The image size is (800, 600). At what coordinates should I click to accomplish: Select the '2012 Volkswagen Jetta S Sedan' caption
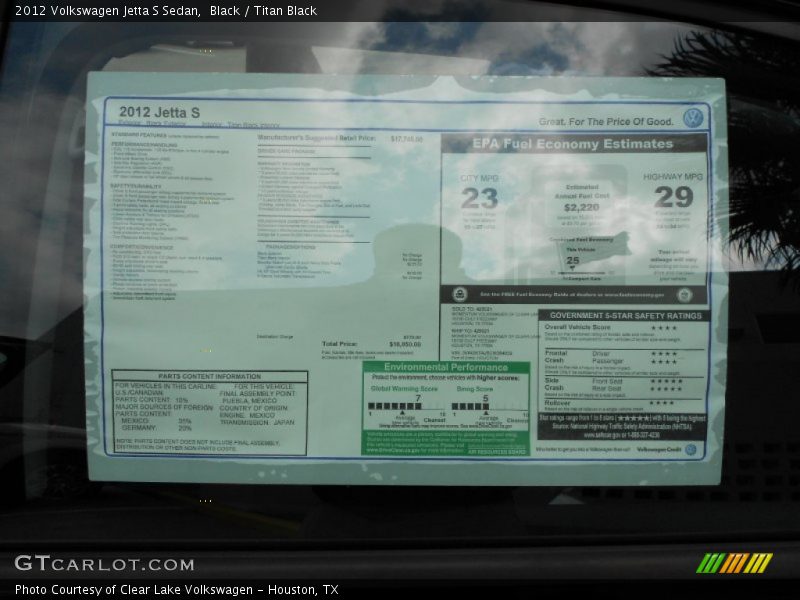(107, 11)
